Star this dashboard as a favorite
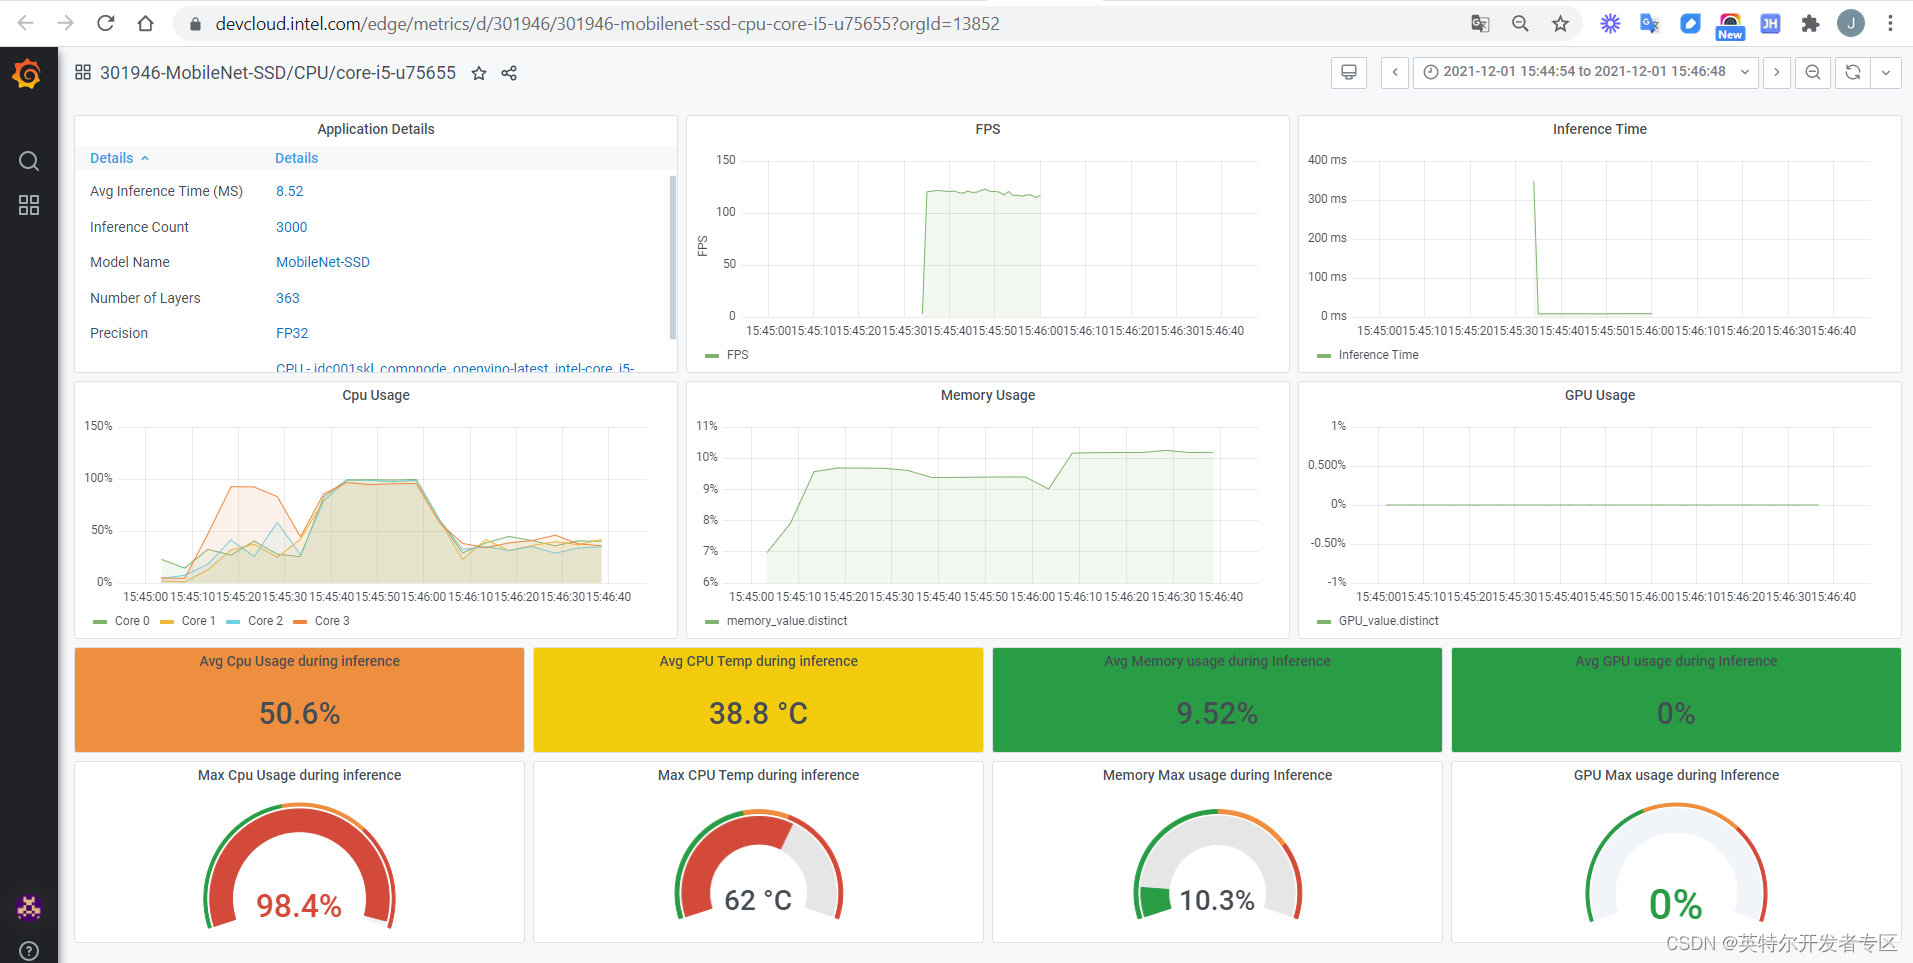 coord(478,73)
